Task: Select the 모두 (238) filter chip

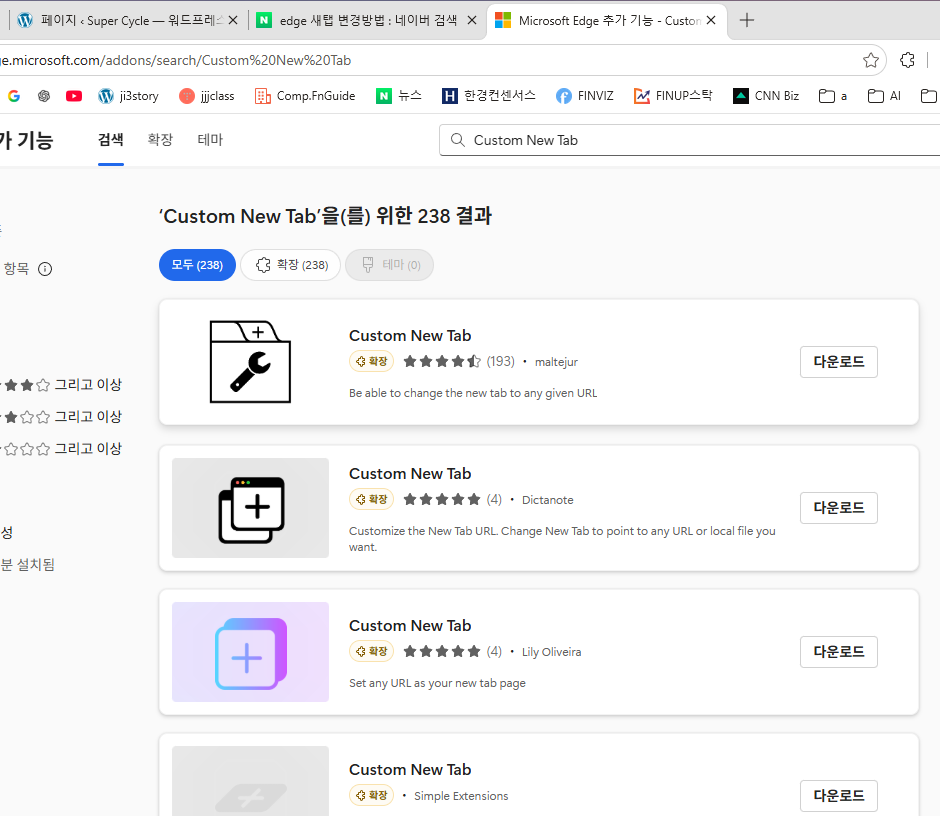Action: 197,265
